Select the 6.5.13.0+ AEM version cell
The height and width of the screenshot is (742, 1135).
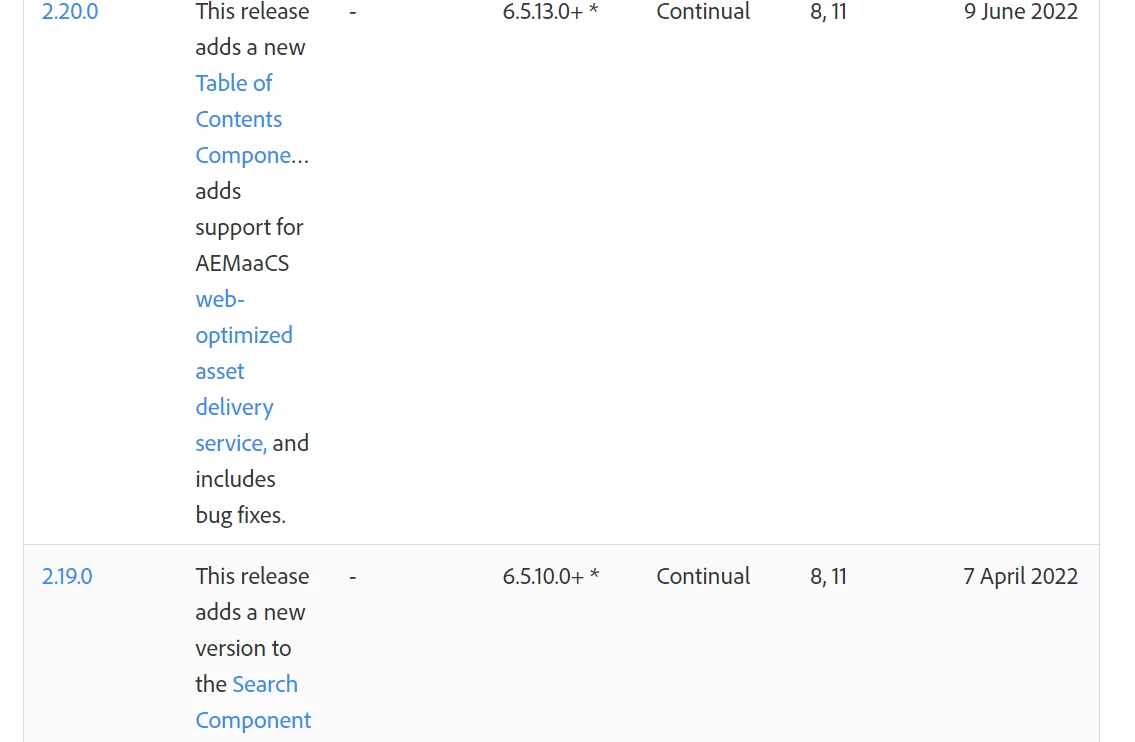click(551, 12)
